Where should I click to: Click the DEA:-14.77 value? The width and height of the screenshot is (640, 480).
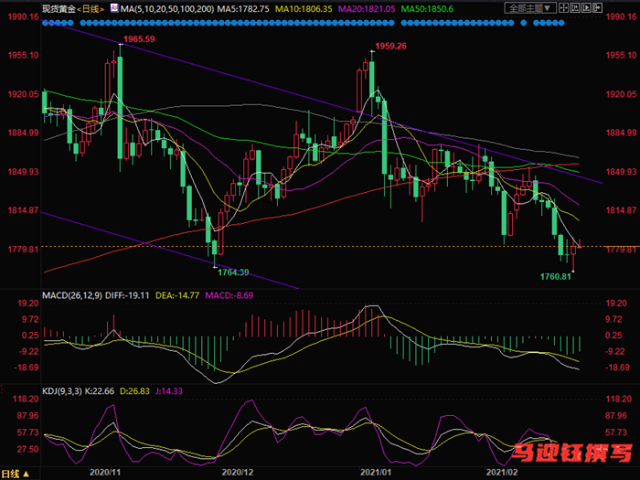[177, 295]
